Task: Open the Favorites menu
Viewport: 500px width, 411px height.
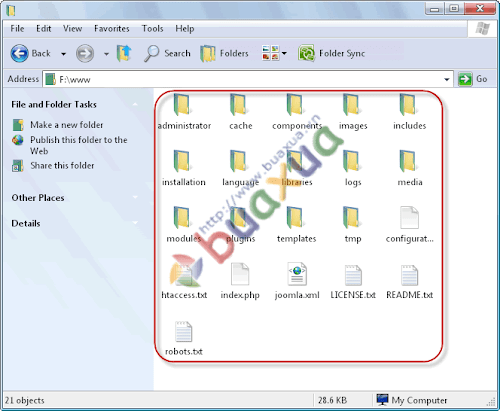Action: (x=112, y=29)
